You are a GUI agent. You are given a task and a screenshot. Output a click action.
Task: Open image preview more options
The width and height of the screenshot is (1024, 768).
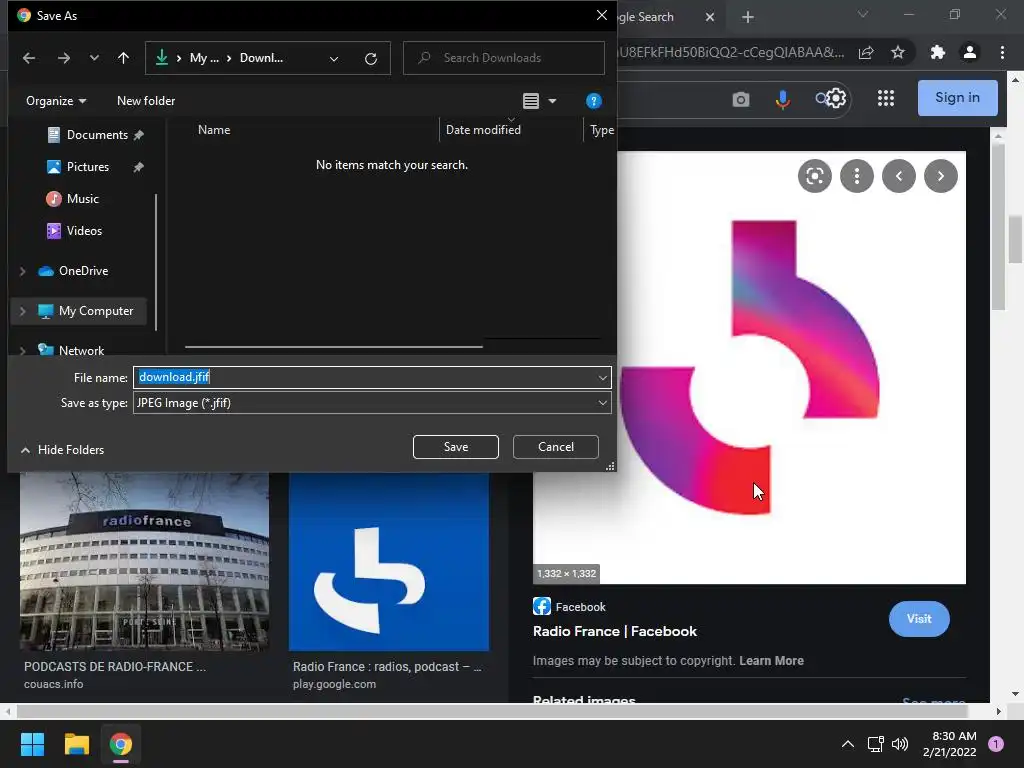[x=856, y=176]
